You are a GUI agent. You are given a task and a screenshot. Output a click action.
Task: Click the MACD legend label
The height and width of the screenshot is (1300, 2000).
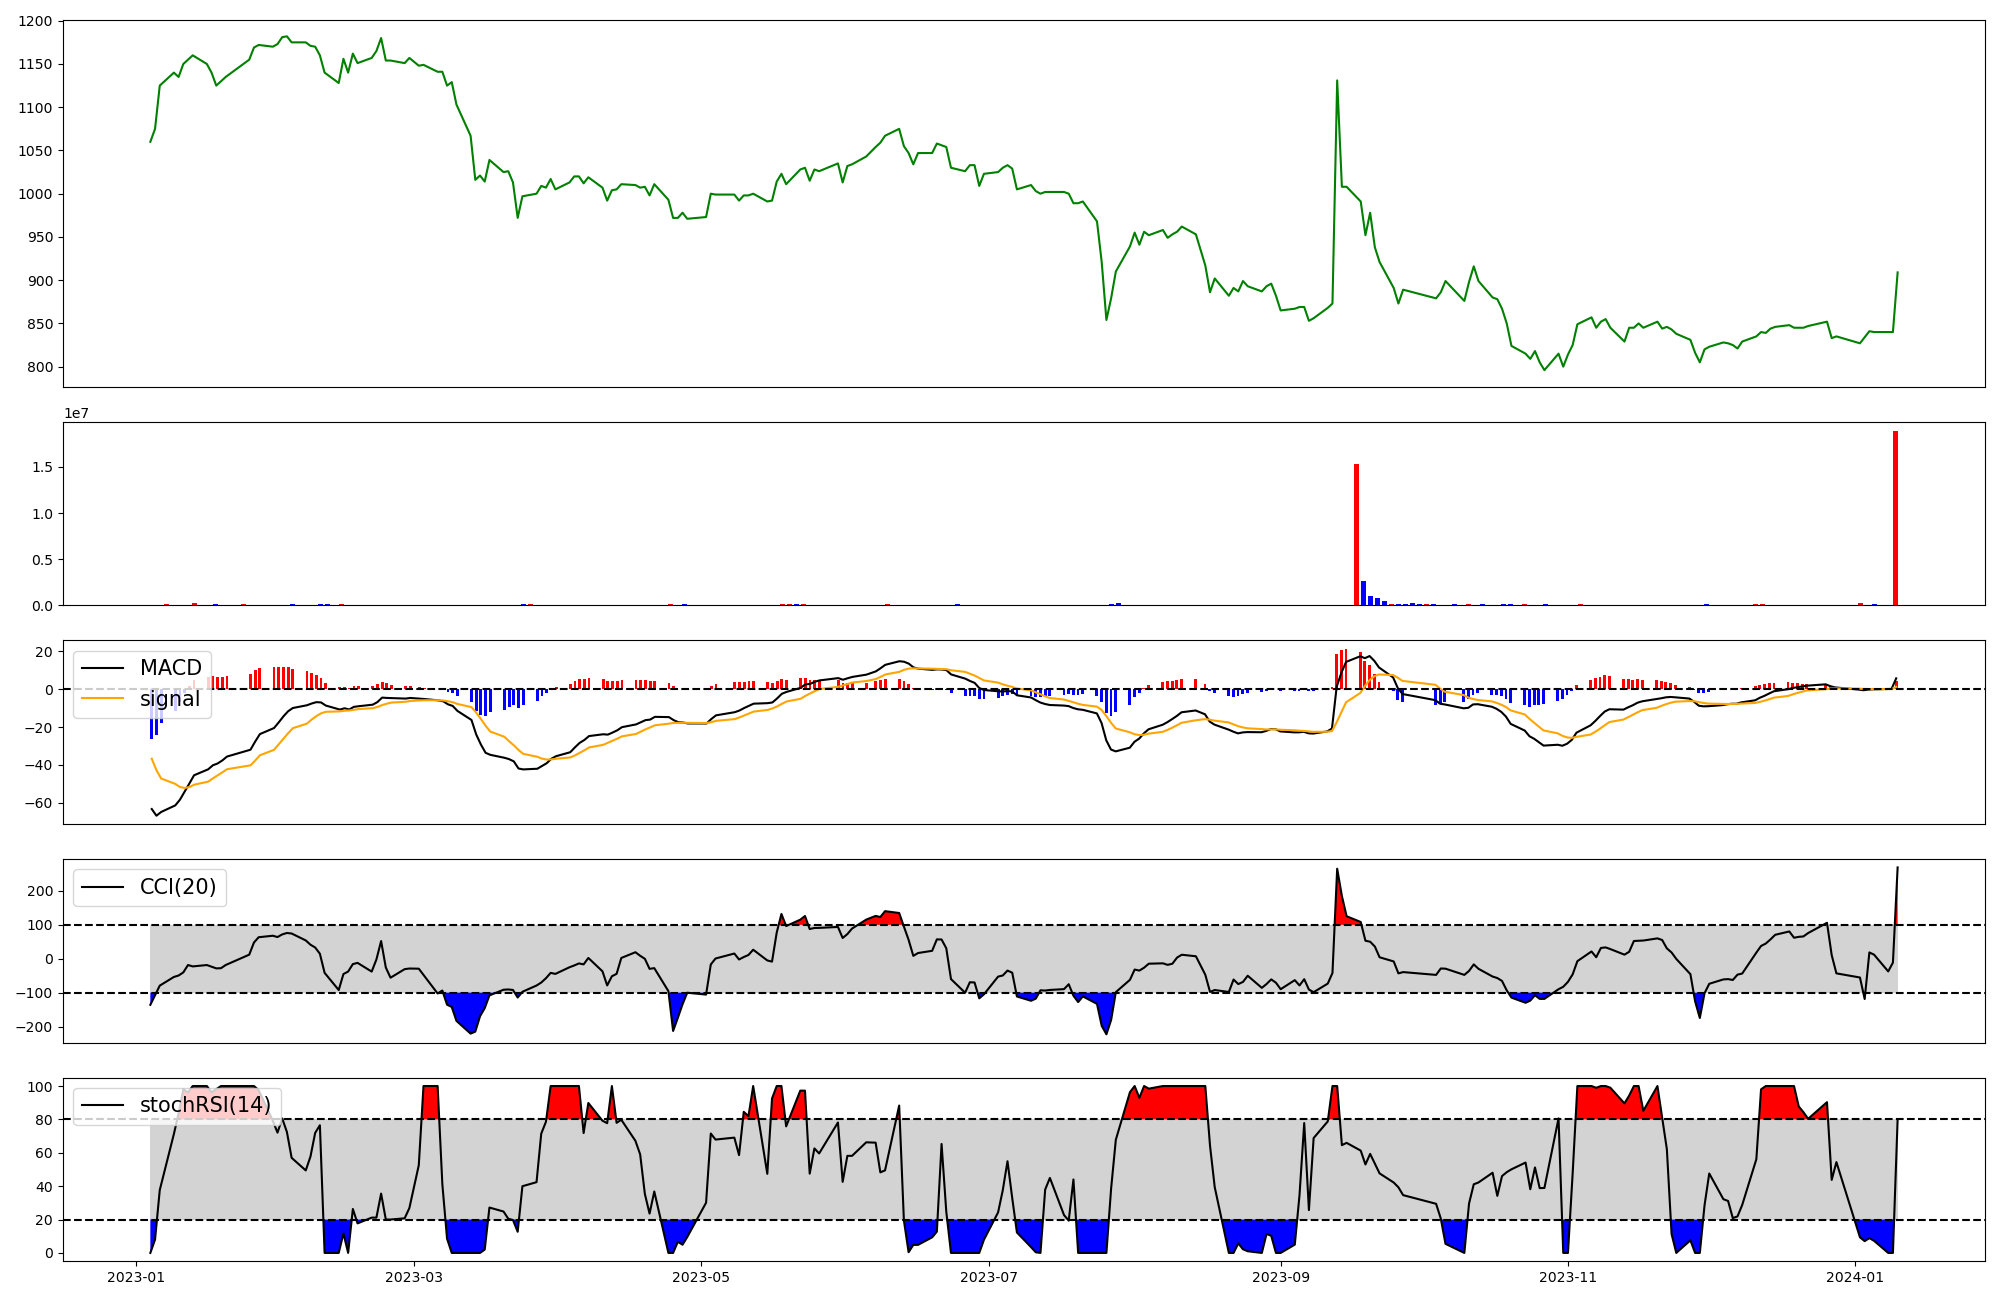(170, 668)
